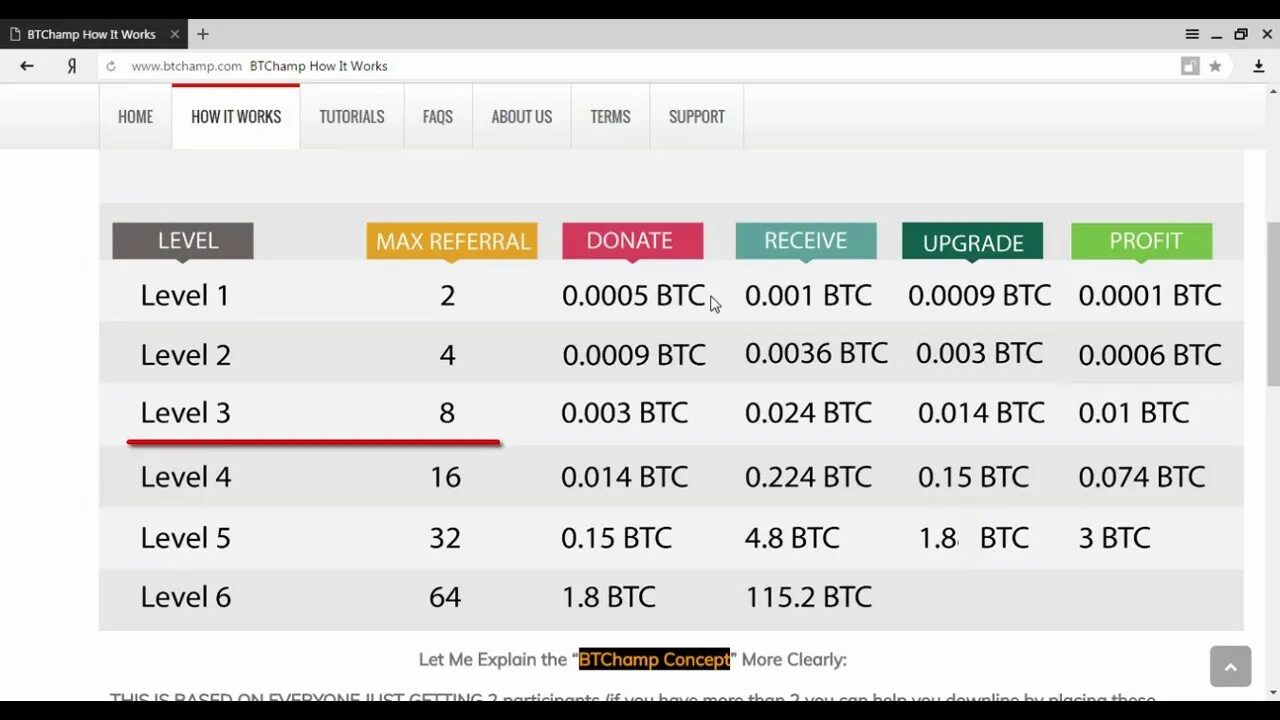Click the browser back arrow
The width and height of the screenshot is (1280, 720).
(x=27, y=66)
